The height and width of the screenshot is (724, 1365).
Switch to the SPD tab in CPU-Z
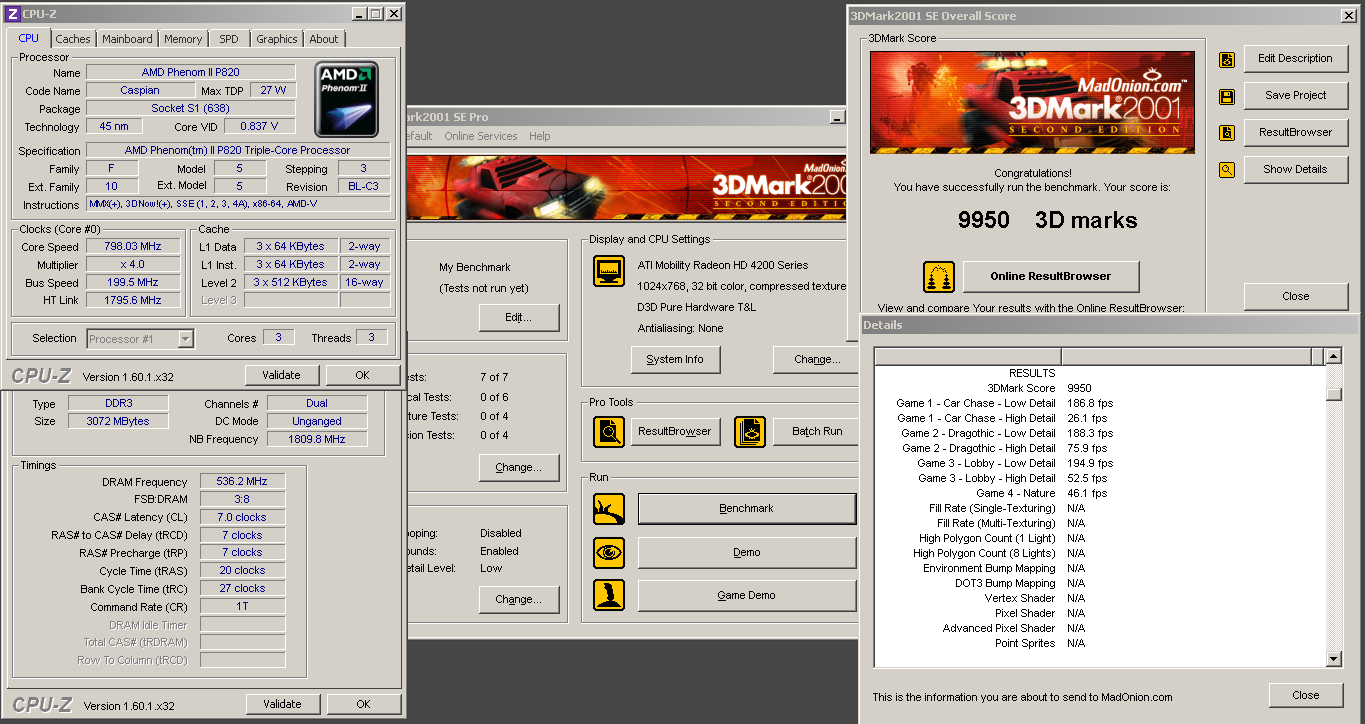click(229, 39)
